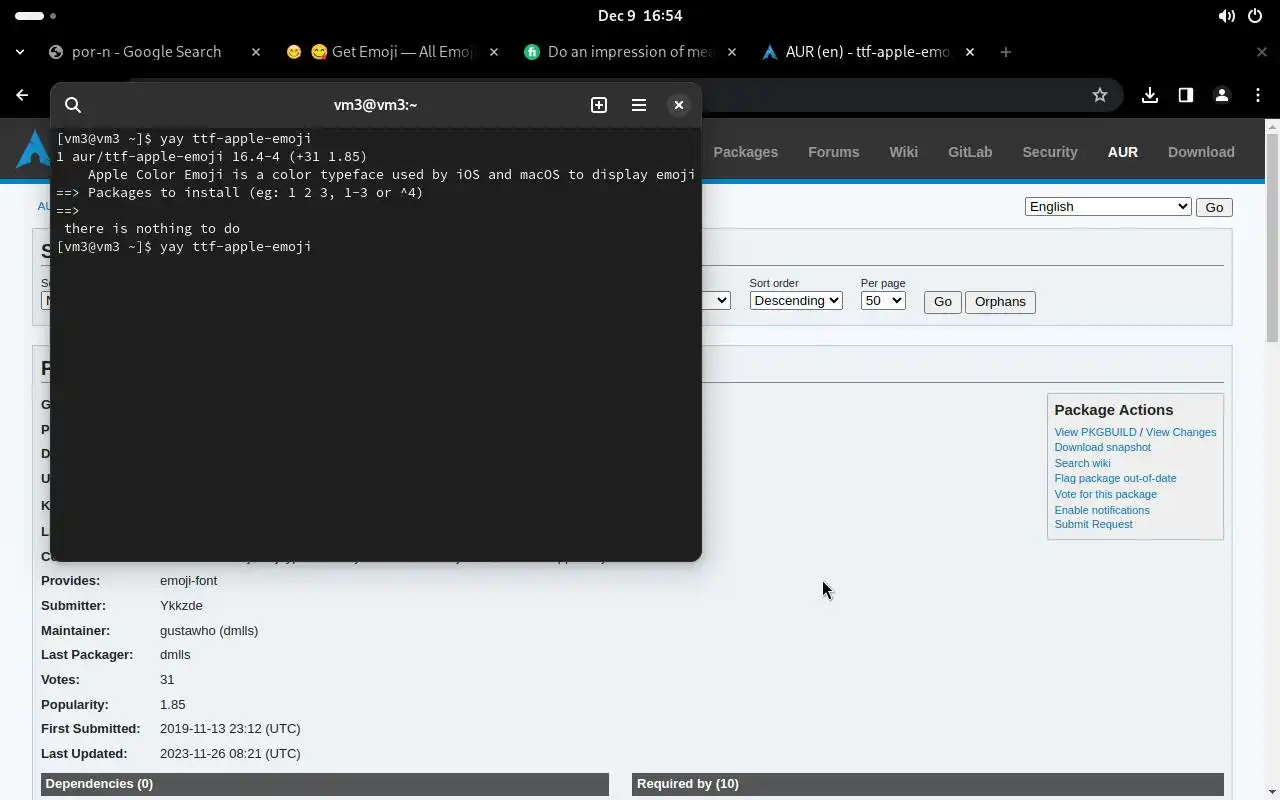Image resolution: width=1280 pixels, height=800 pixels.
Task: Open Forums in Arch navigation
Action: click(x=833, y=152)
